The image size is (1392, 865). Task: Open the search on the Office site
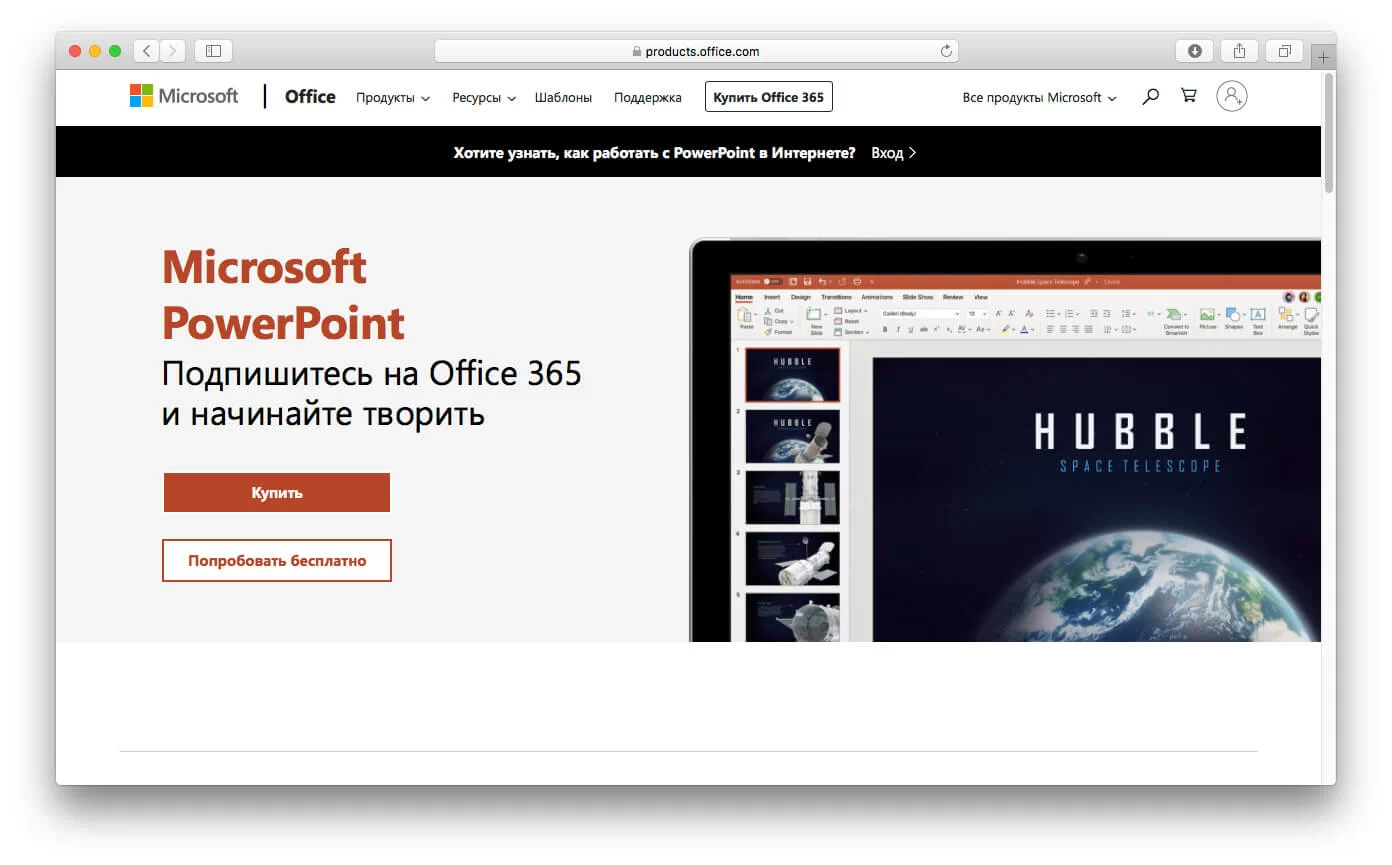point(1150,96)
